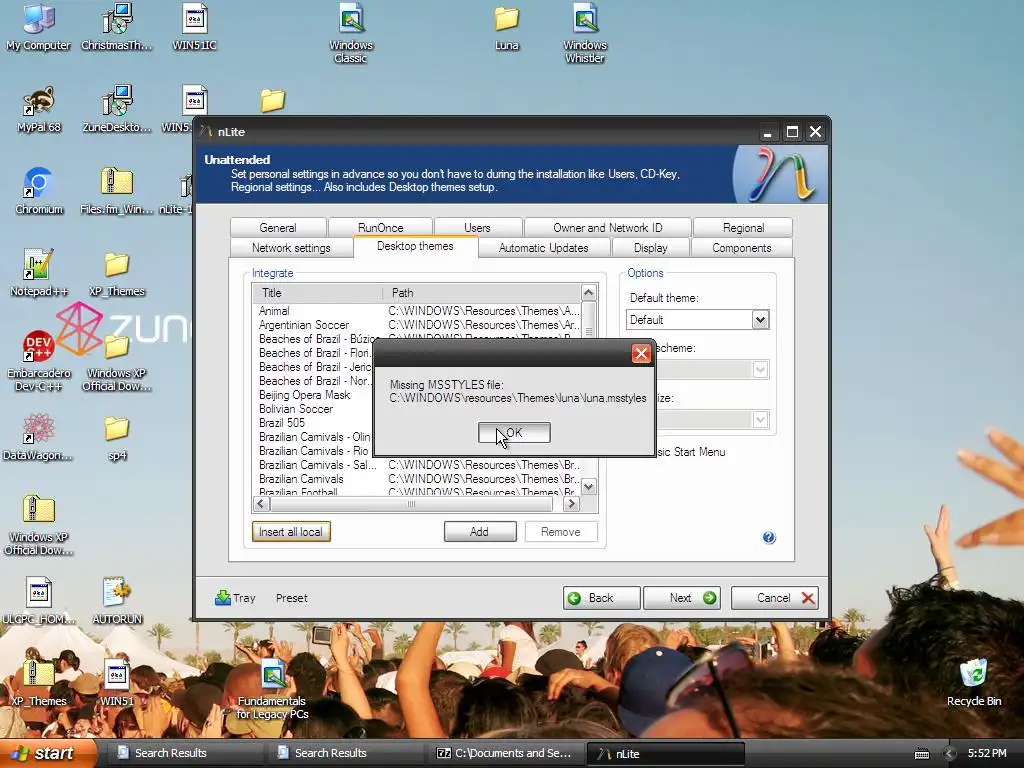Close the Missing MSSTYLES error dialog
1024x768 pixels.
click(x=641, y=353)
